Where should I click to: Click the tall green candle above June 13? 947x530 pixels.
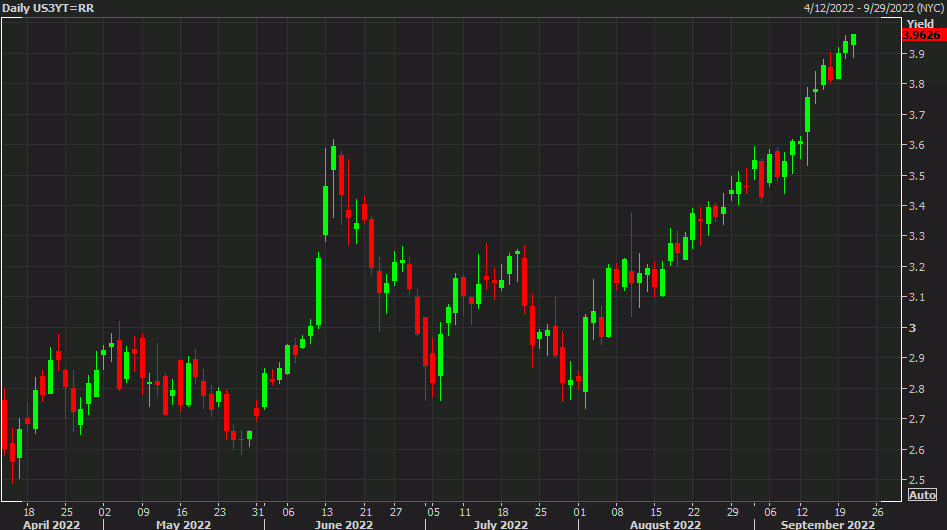point(326,210)
